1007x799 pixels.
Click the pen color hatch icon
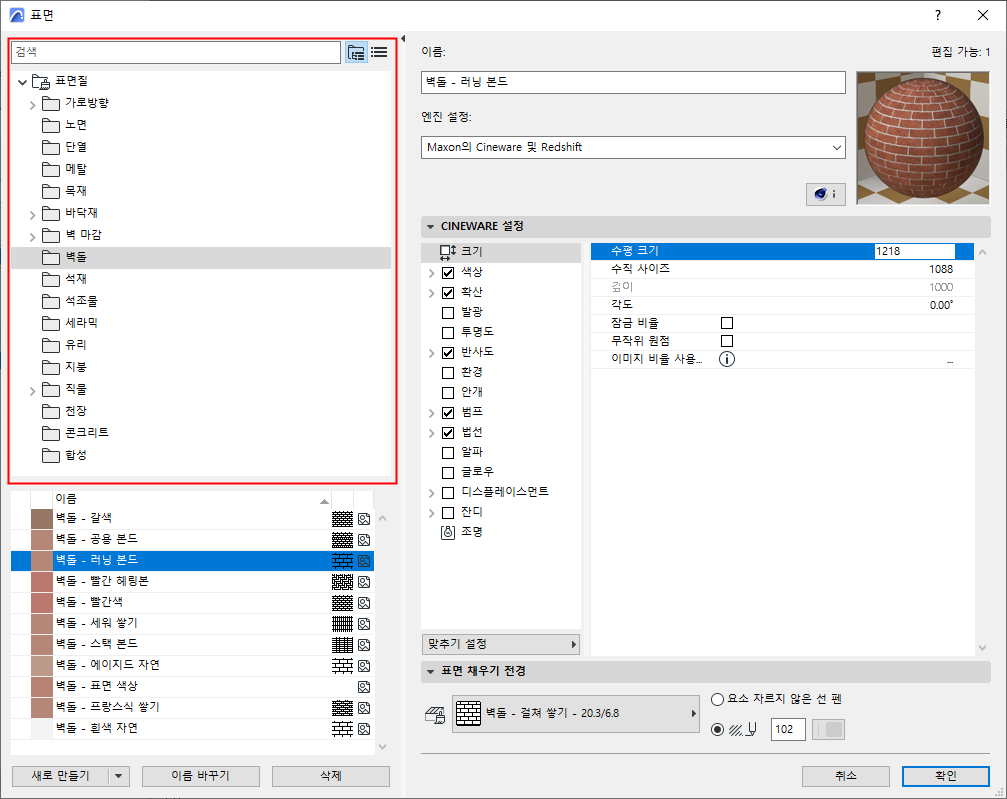(743, 730)
